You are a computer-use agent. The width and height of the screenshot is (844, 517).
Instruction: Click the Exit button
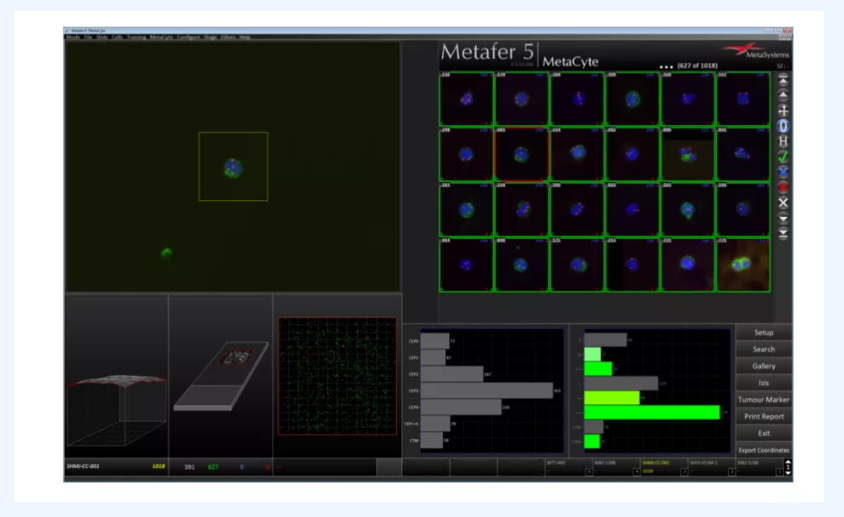pyautogui.click(x=763, y=433)
